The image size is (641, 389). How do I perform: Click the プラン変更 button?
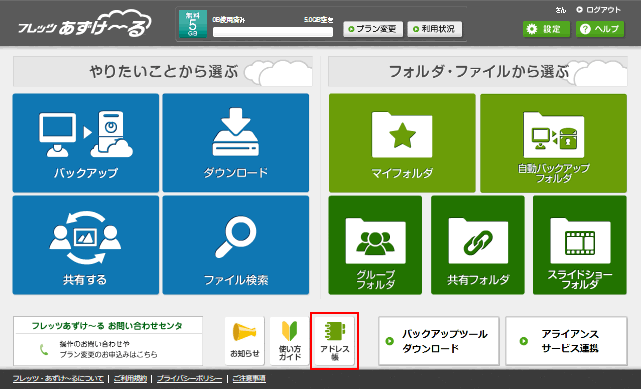[x=373, y=29]
